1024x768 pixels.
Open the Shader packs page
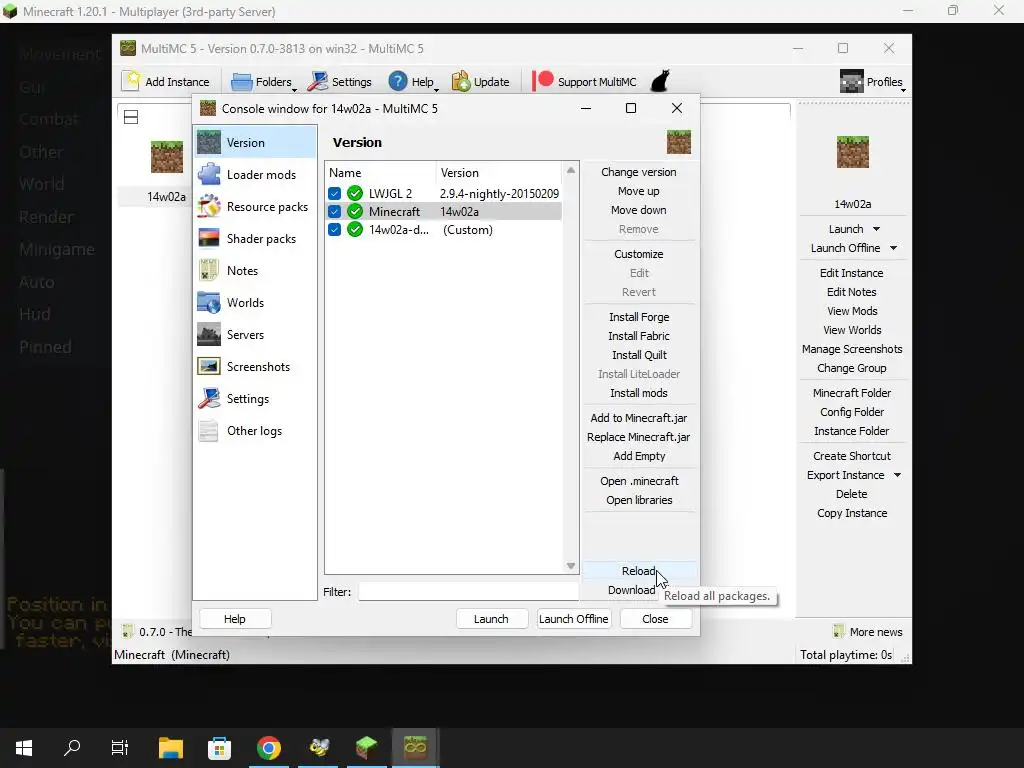(x=255, y=238)
